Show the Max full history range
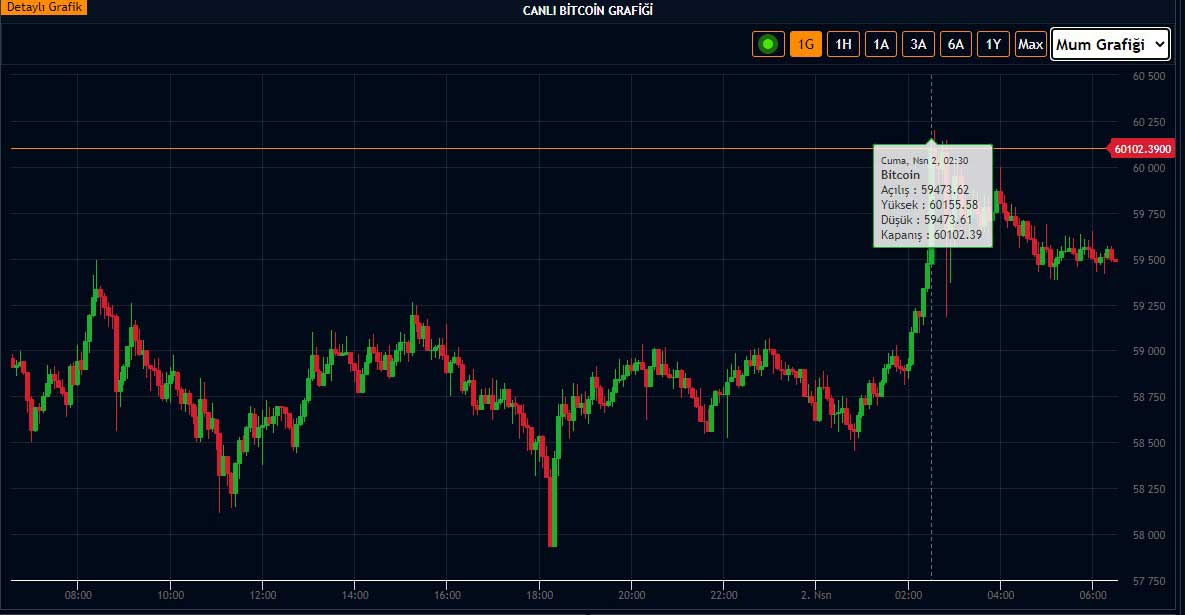The width and height of the screenshot is (1185, 615). coord(1030,44)
